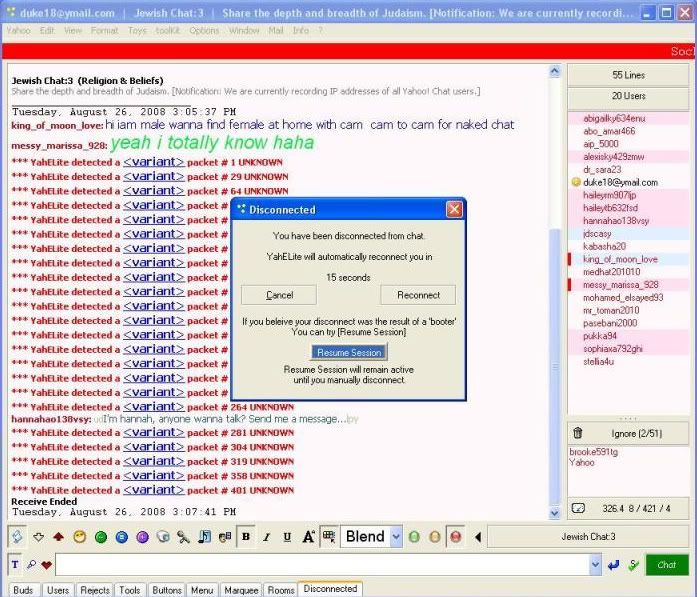Open the yellow smiley emoticon picker
This screenshot has width=697, height=597.
point(80,537)
